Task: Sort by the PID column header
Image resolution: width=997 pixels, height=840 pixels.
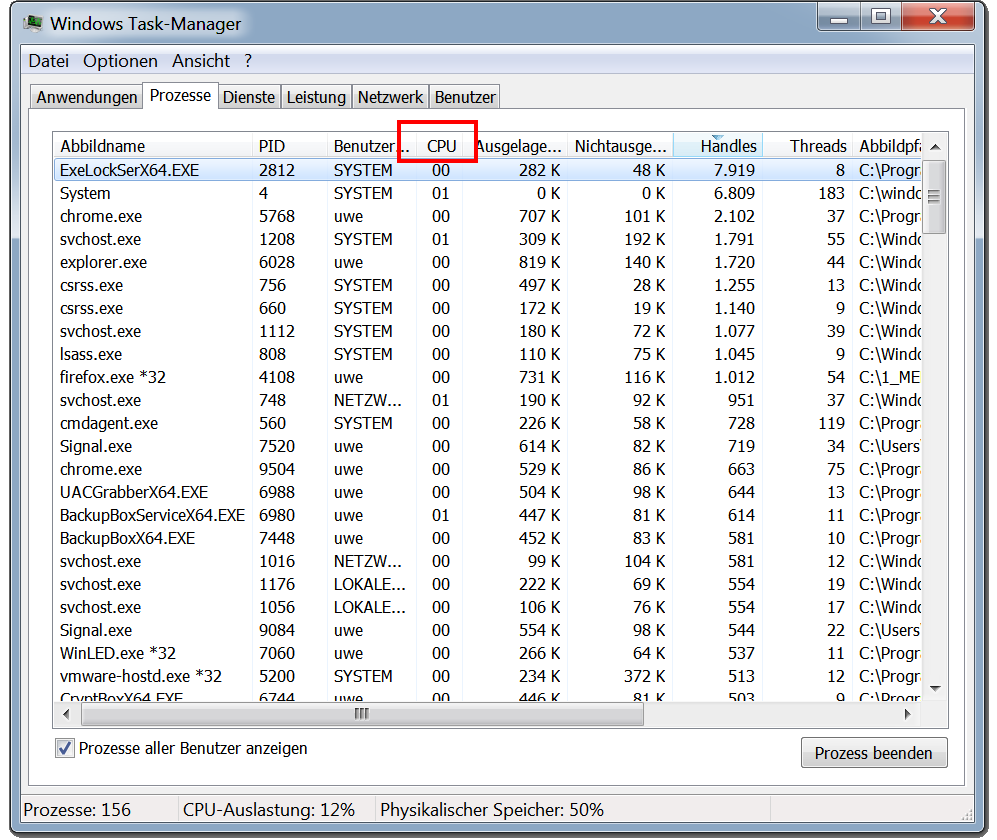Action: 290,146
